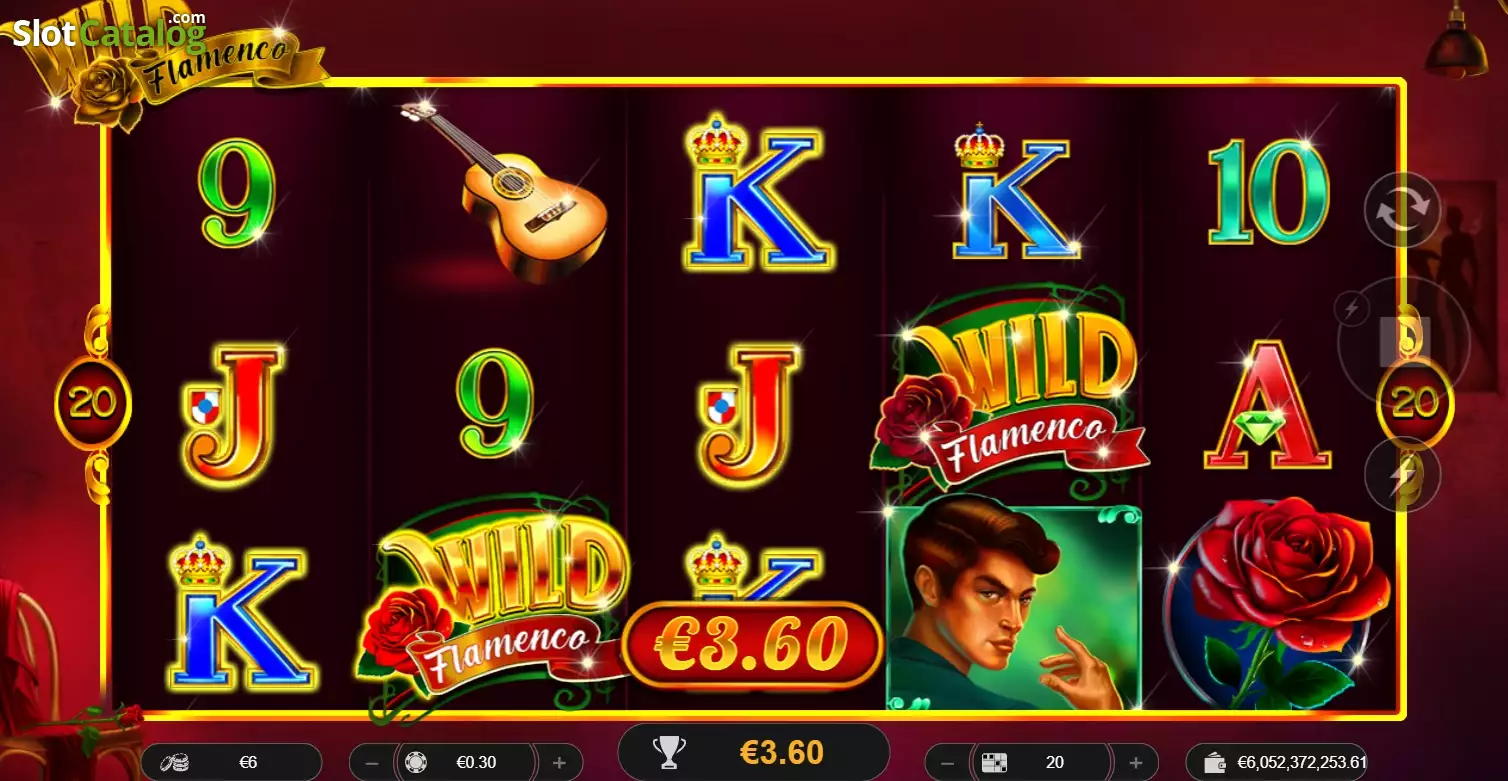Click the red rose symbol
Viewport: 1508px width, 781px height.
tap(1279, 603)
